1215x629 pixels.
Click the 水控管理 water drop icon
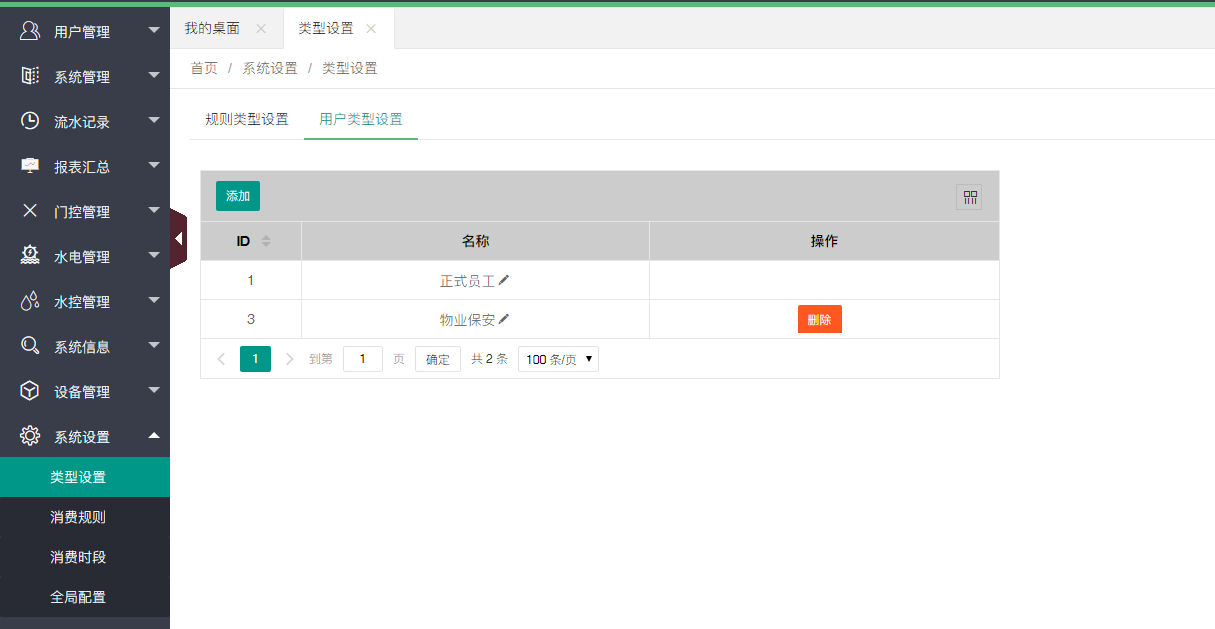click(x=30, y=301)
